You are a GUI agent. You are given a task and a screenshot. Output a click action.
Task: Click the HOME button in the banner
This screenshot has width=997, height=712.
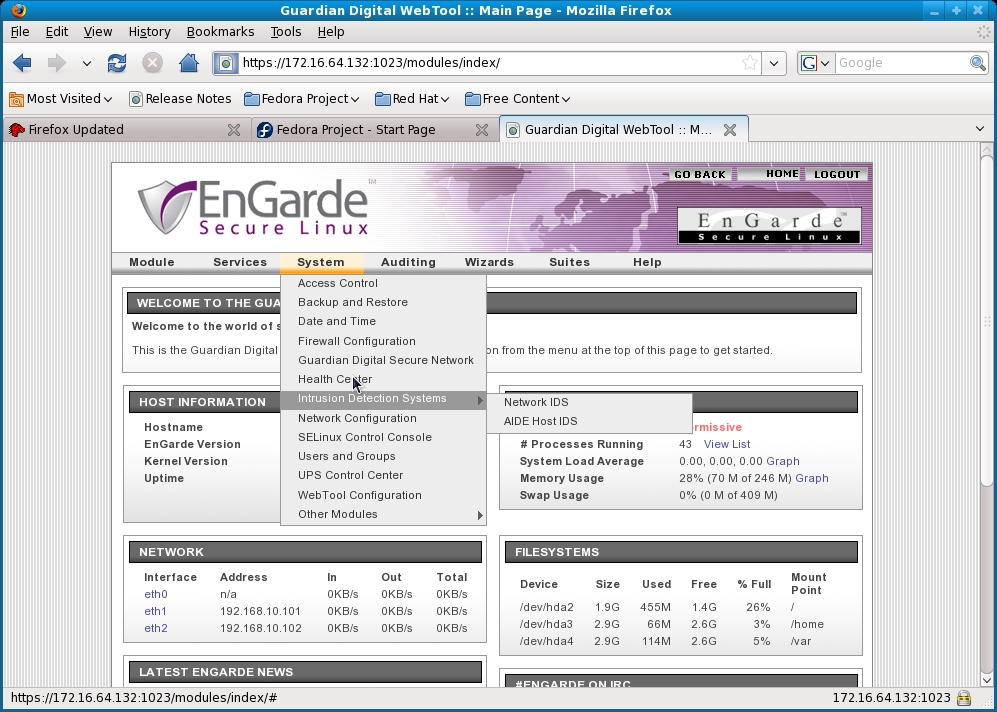point(771,174)
